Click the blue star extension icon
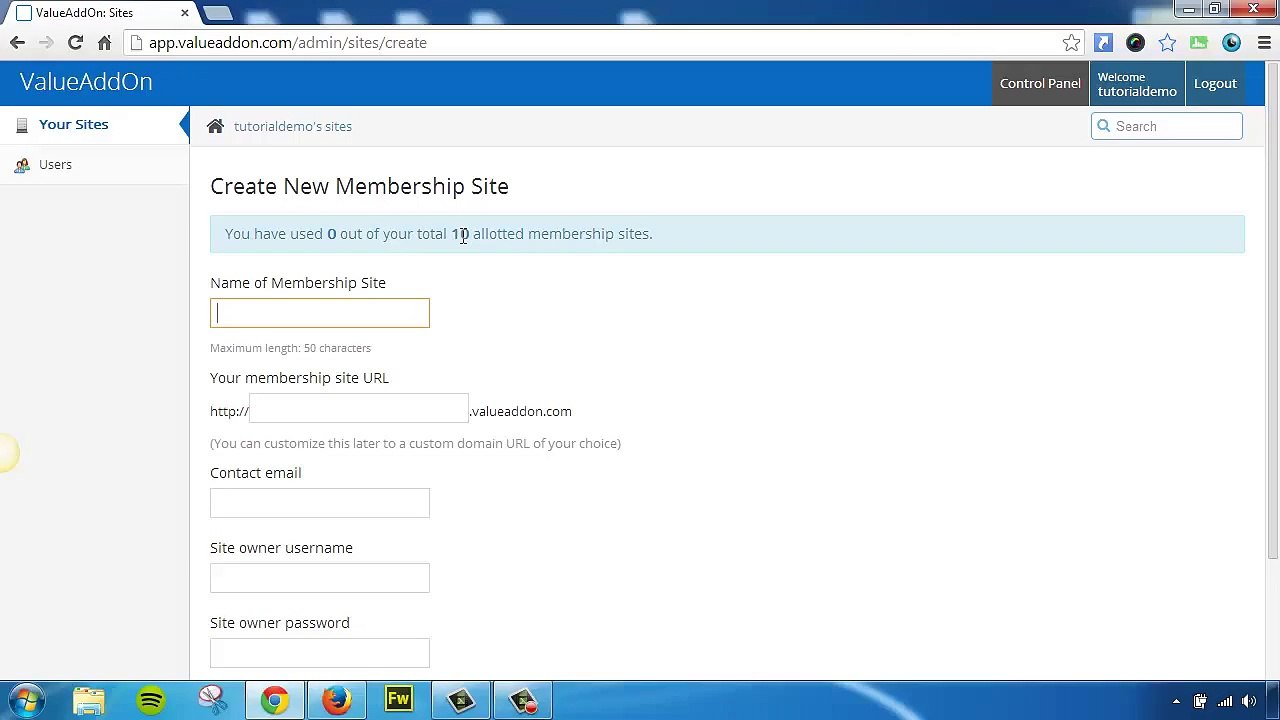The width and height of the screenshot is (1280, 720). pos(1167,43)
